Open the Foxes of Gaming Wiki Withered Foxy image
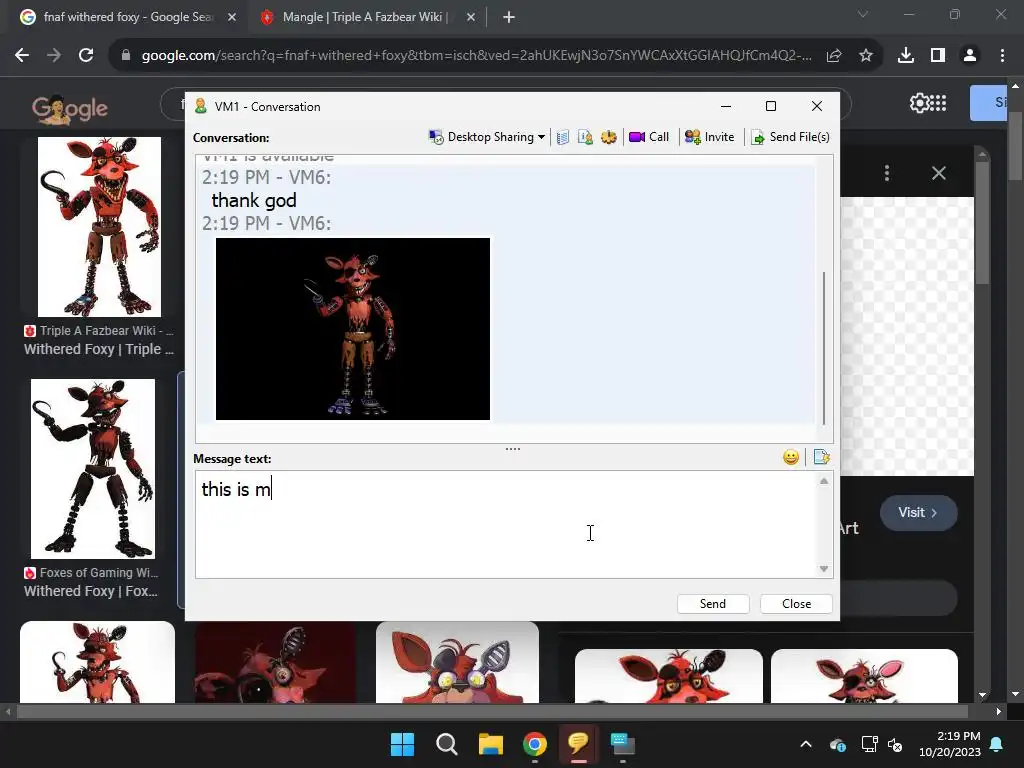The width and height of the screenshot is (1024, 768). coord(93,468)
